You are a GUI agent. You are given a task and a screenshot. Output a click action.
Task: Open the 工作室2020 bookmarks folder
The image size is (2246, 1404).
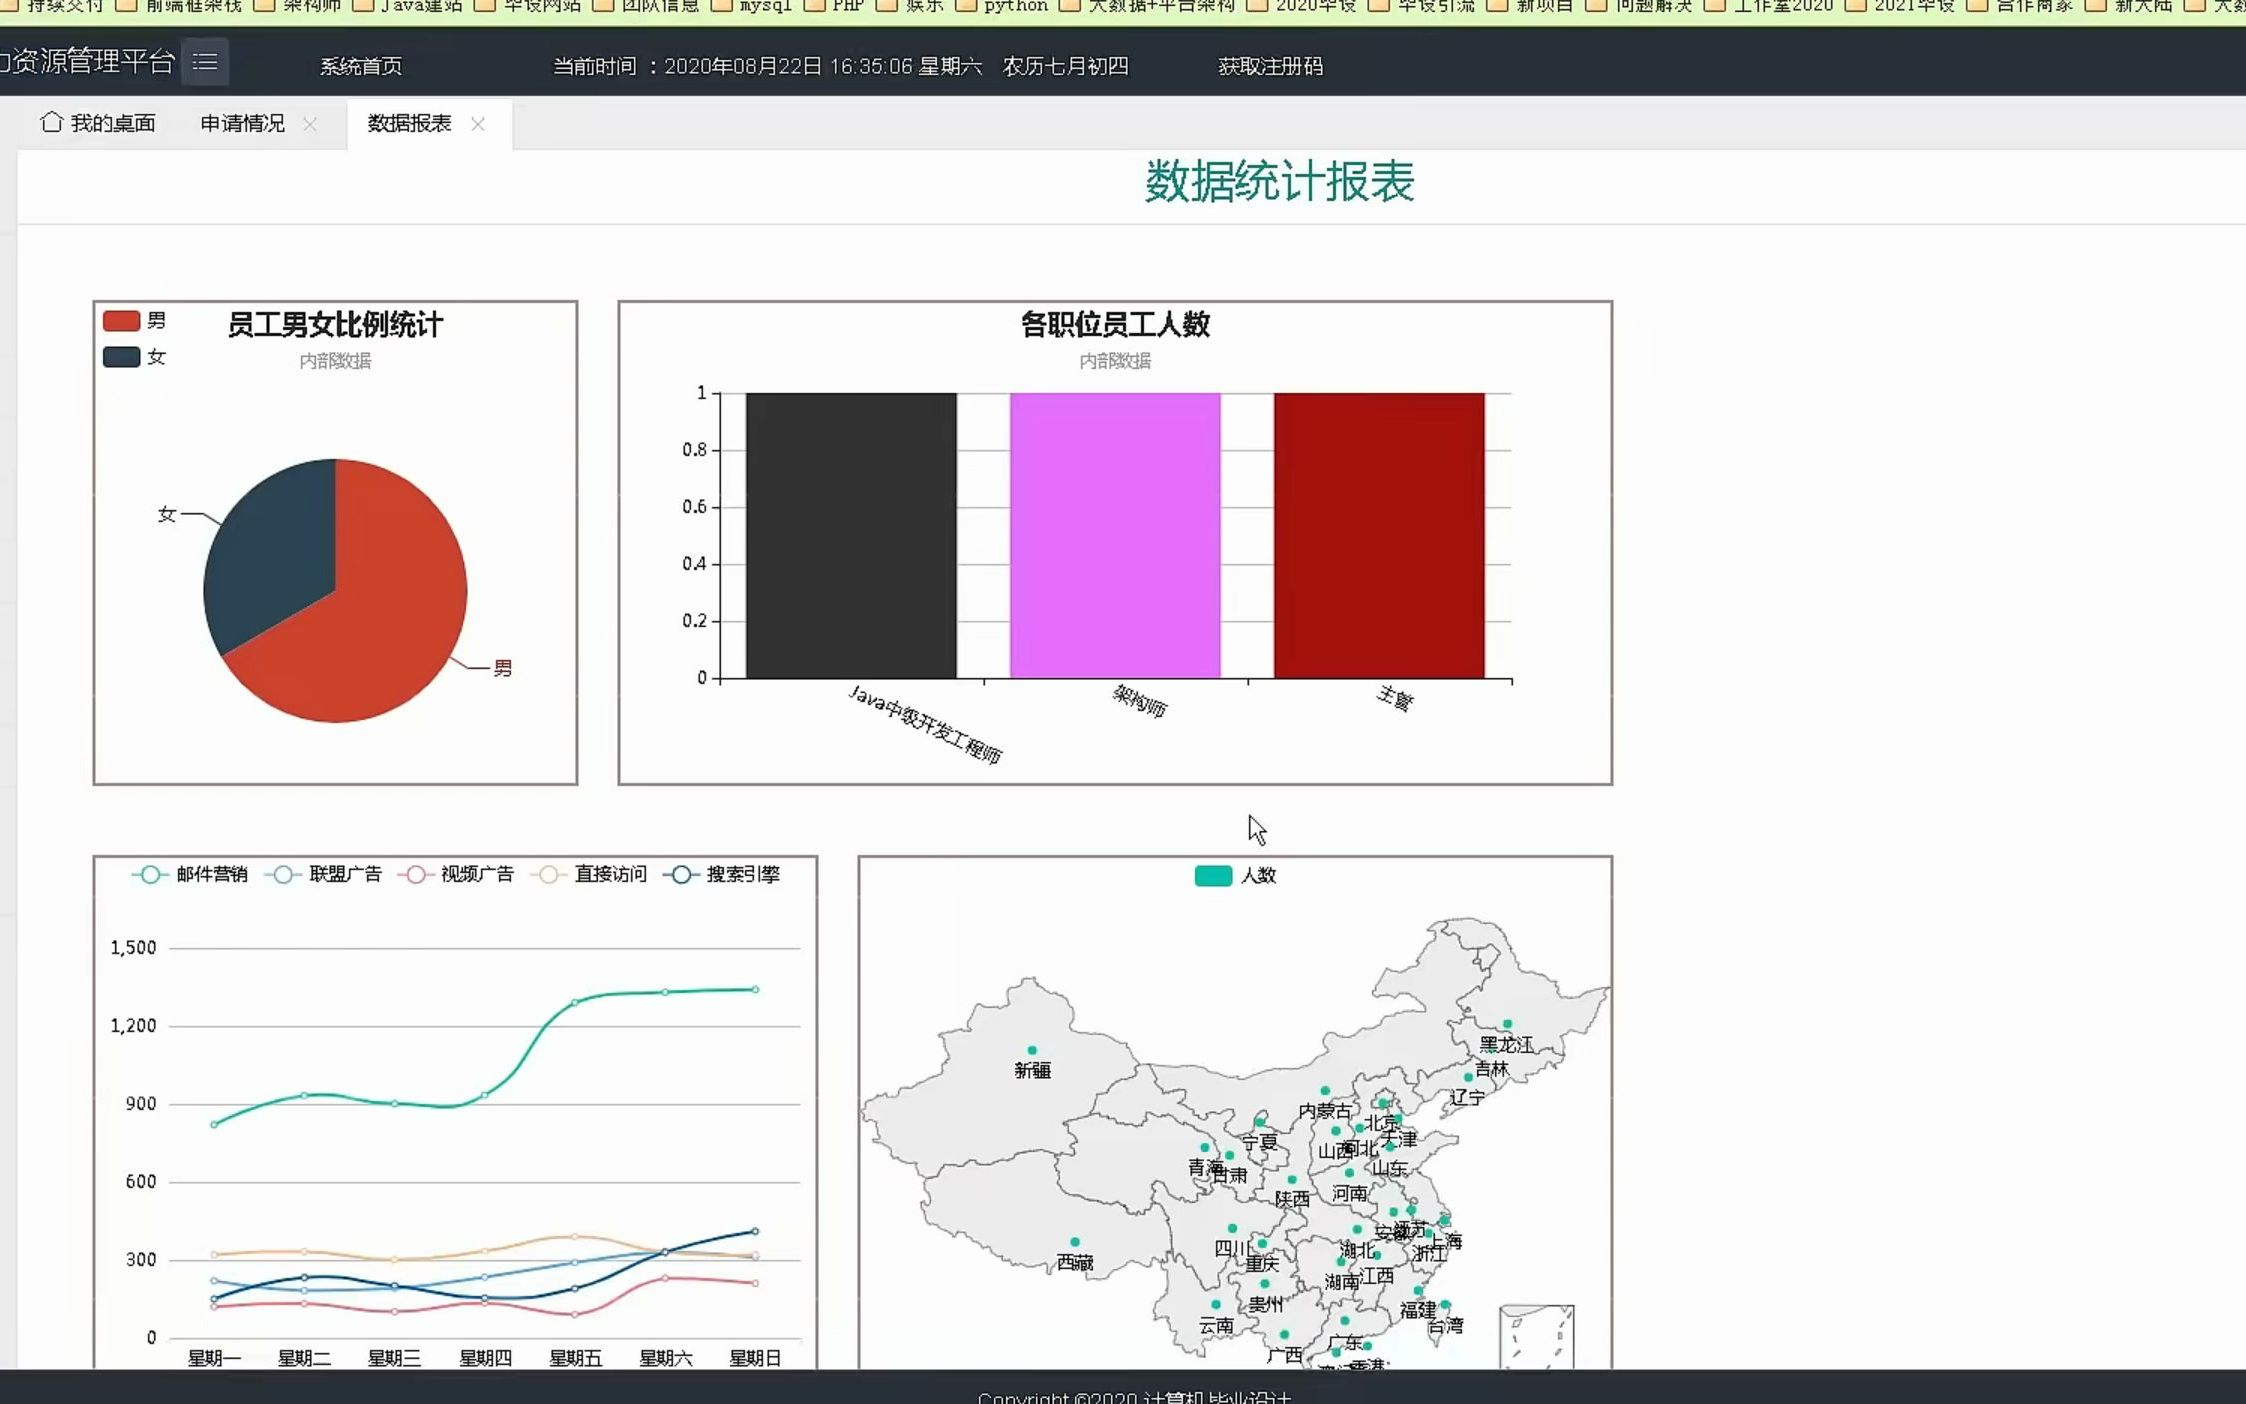[1786, 8]
